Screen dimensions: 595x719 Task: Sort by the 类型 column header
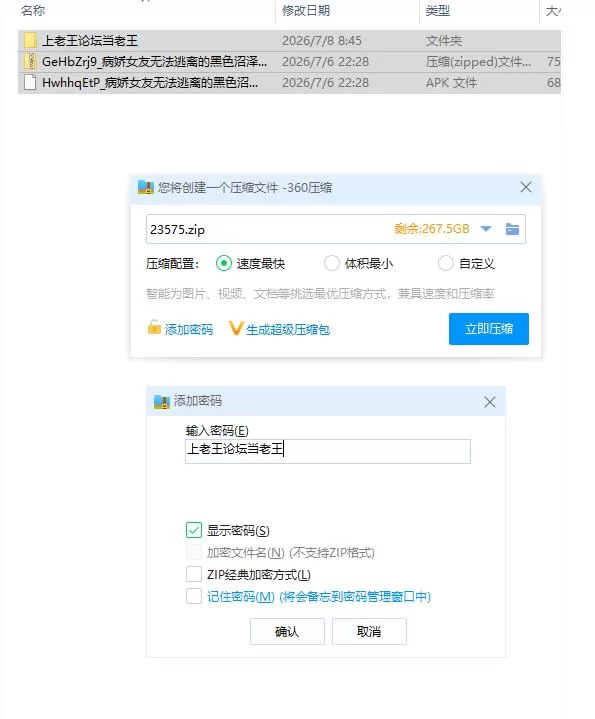437,10
